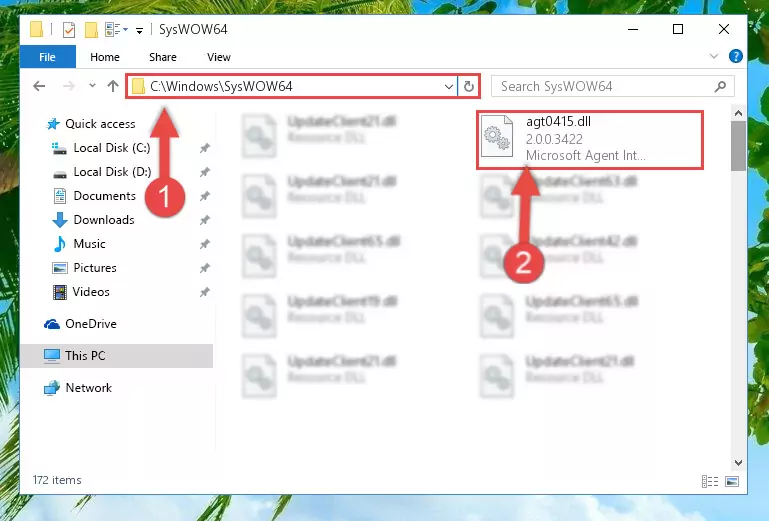Click the pin icon next to Pictures
Screen dimensions: 769x521
pyautogui.click(x=205, y=268)
